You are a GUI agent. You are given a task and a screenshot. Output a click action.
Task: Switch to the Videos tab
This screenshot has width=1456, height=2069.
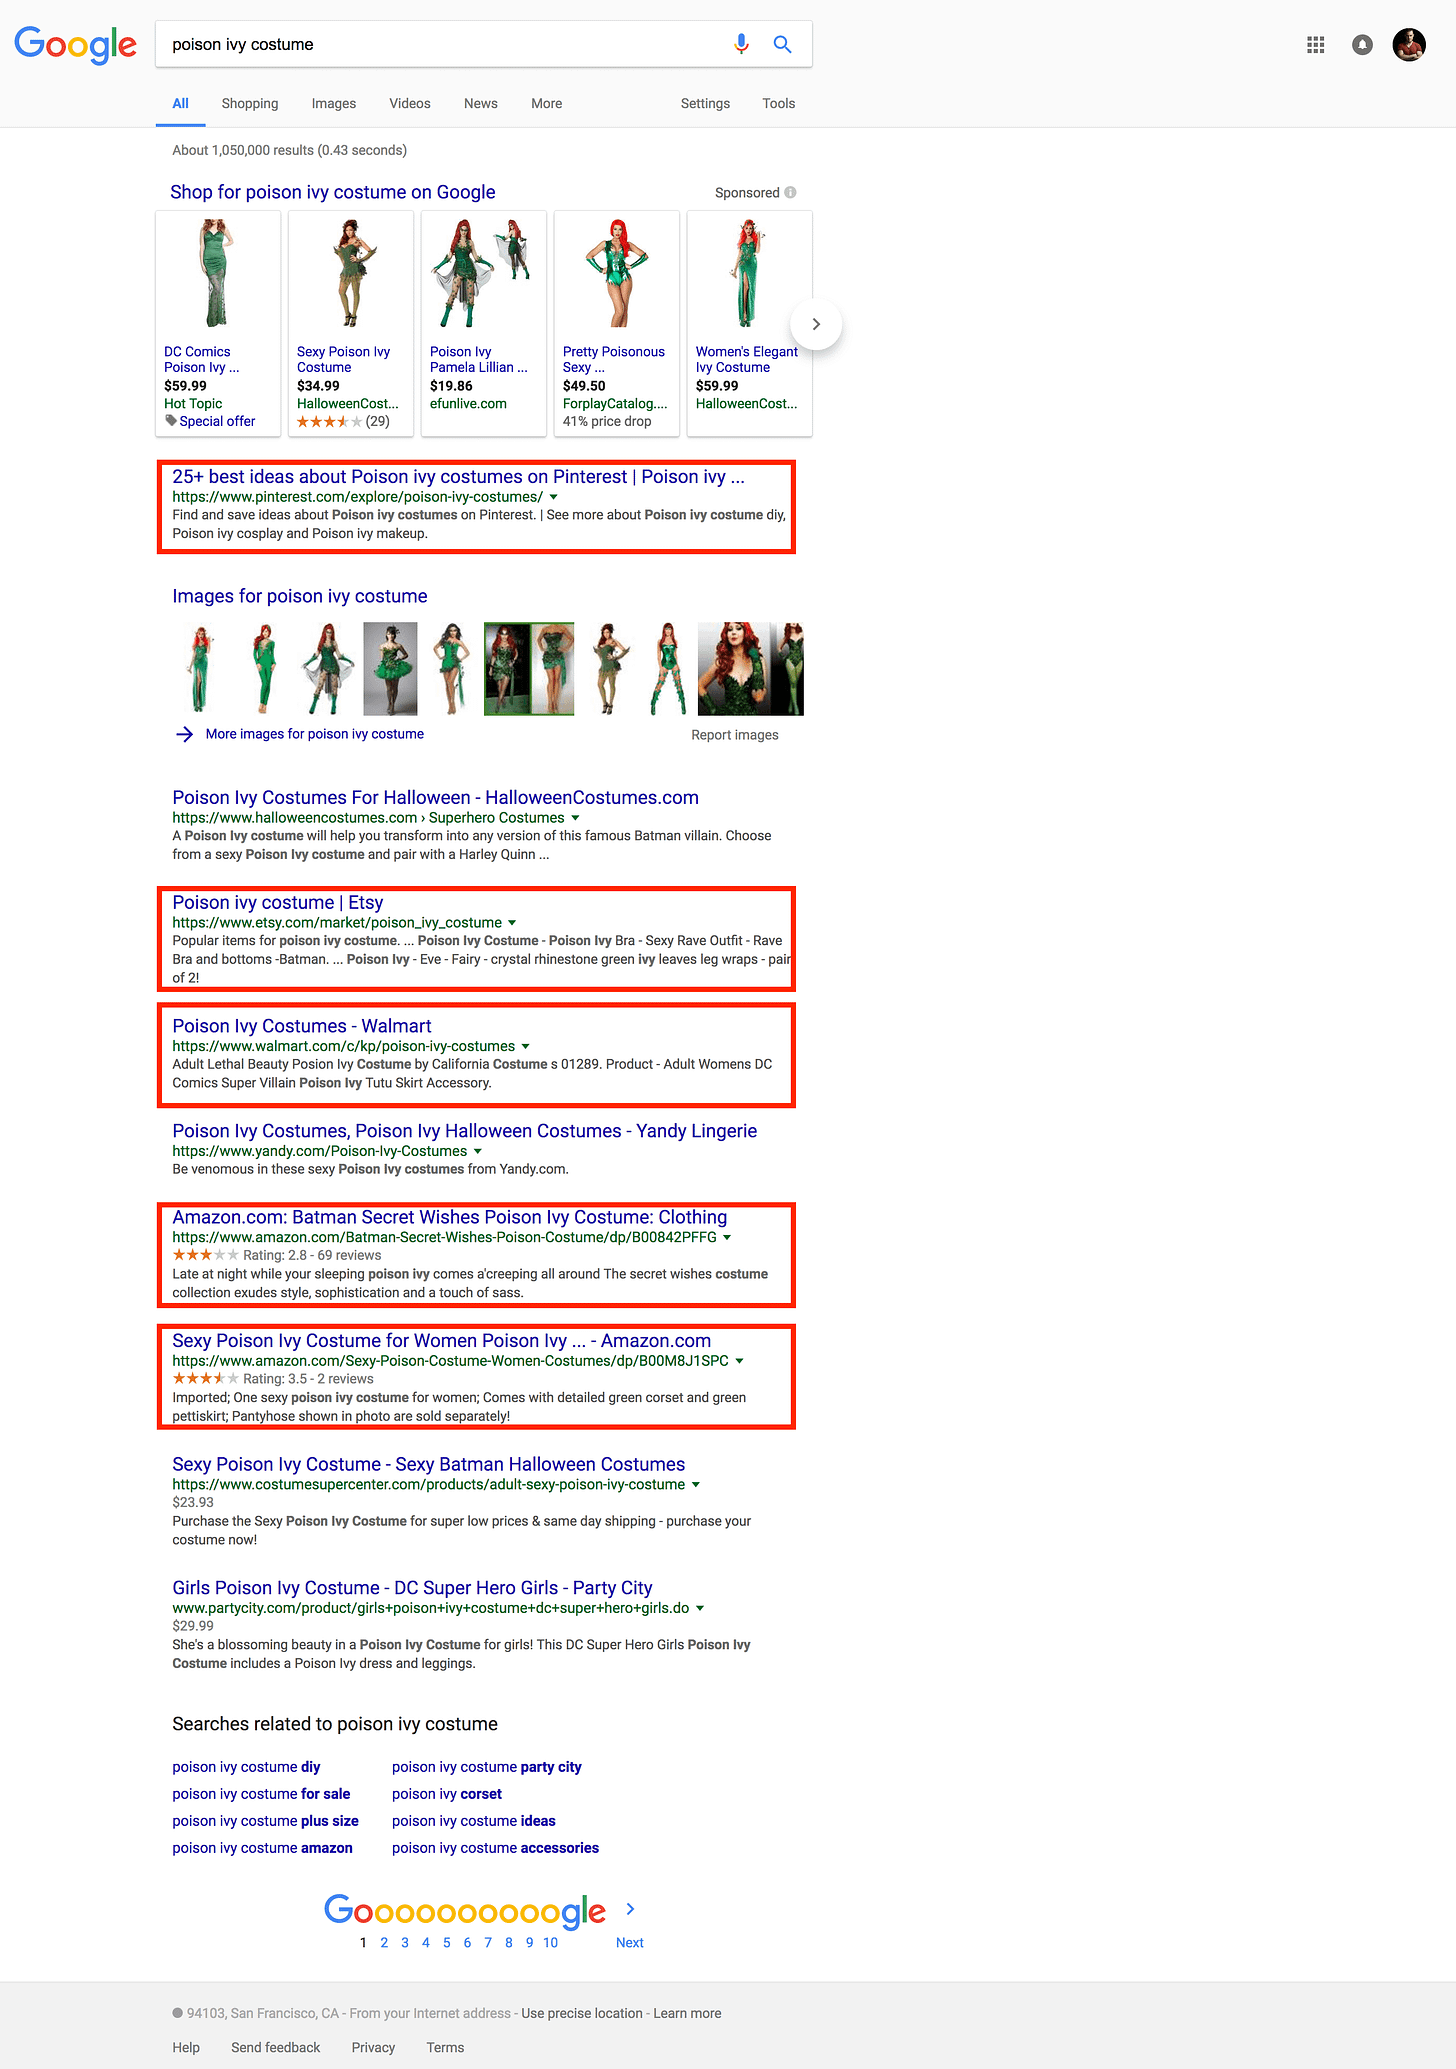click(x=410, y=103)
